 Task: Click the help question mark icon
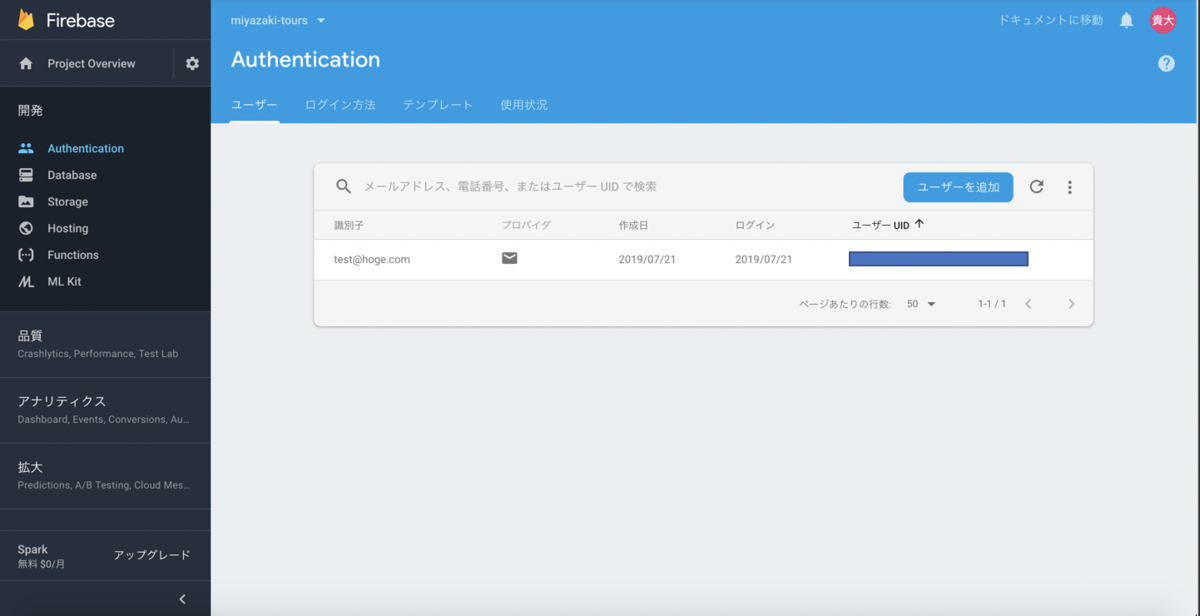1166,63
